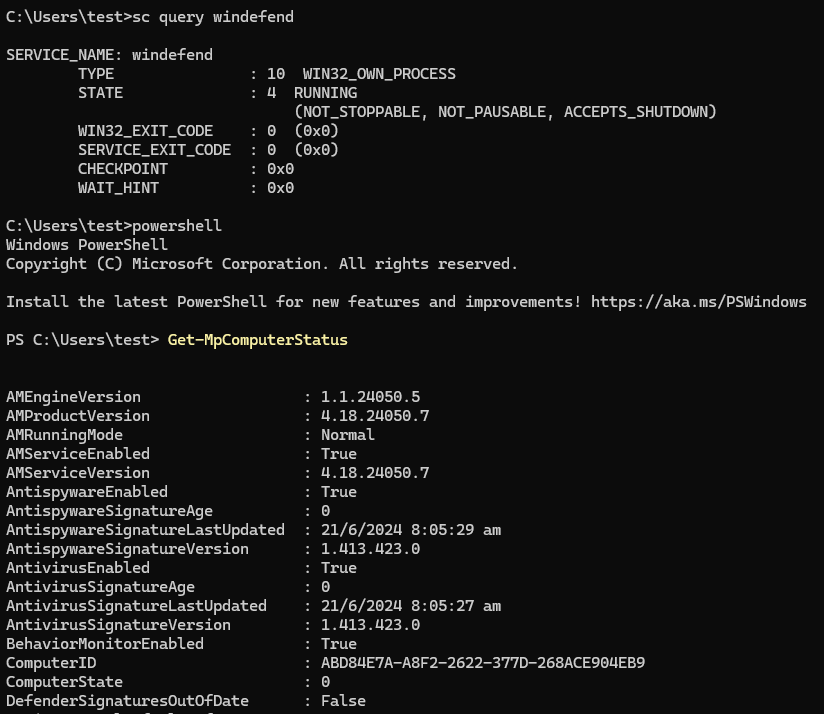Click the AMRunningMode value Normal
This screenshot has height=714, width=824.
click(347, 435)
